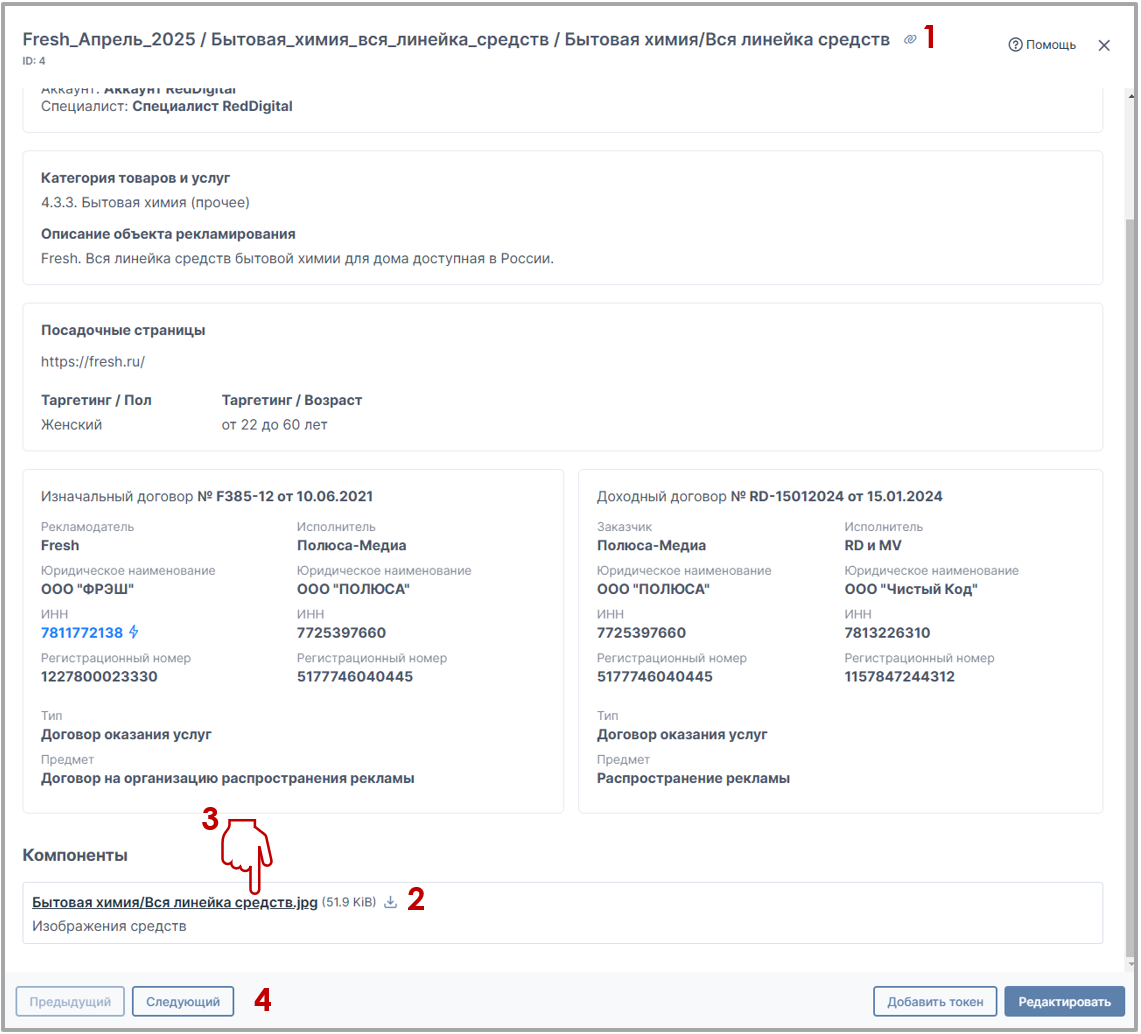This screenshot has height=1034, width=1141.
Task: Click legal name ООО "ФРЭШ"
Action: coord(87,589)
